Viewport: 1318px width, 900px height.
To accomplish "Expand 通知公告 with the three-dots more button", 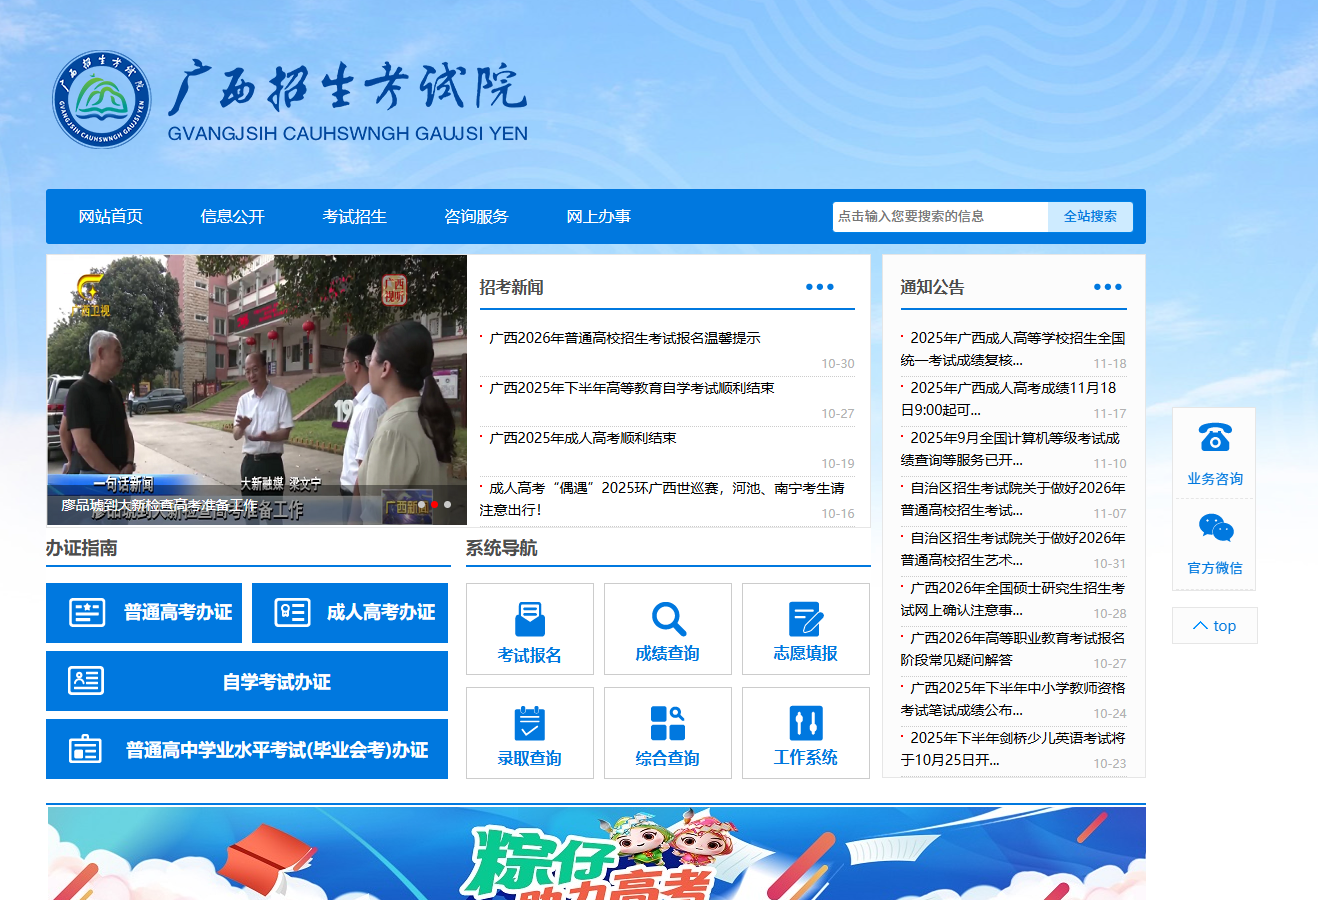I will click(x=1107, y=287).
